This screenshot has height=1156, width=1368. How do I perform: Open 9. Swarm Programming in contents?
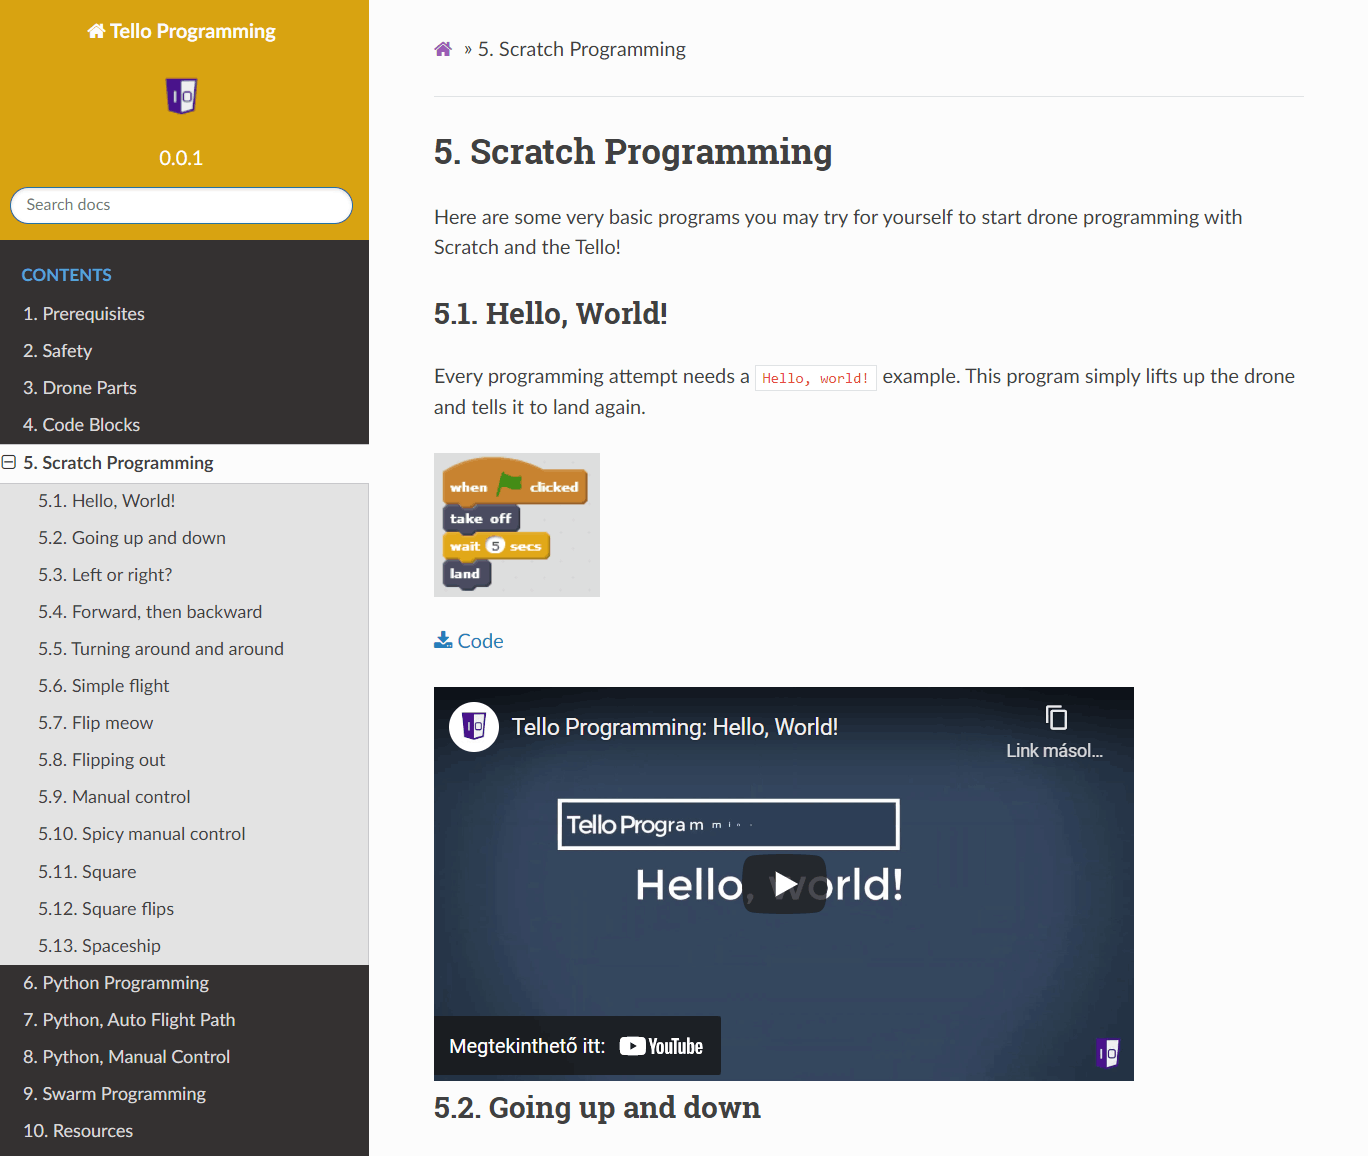(x=184, y=1094)
